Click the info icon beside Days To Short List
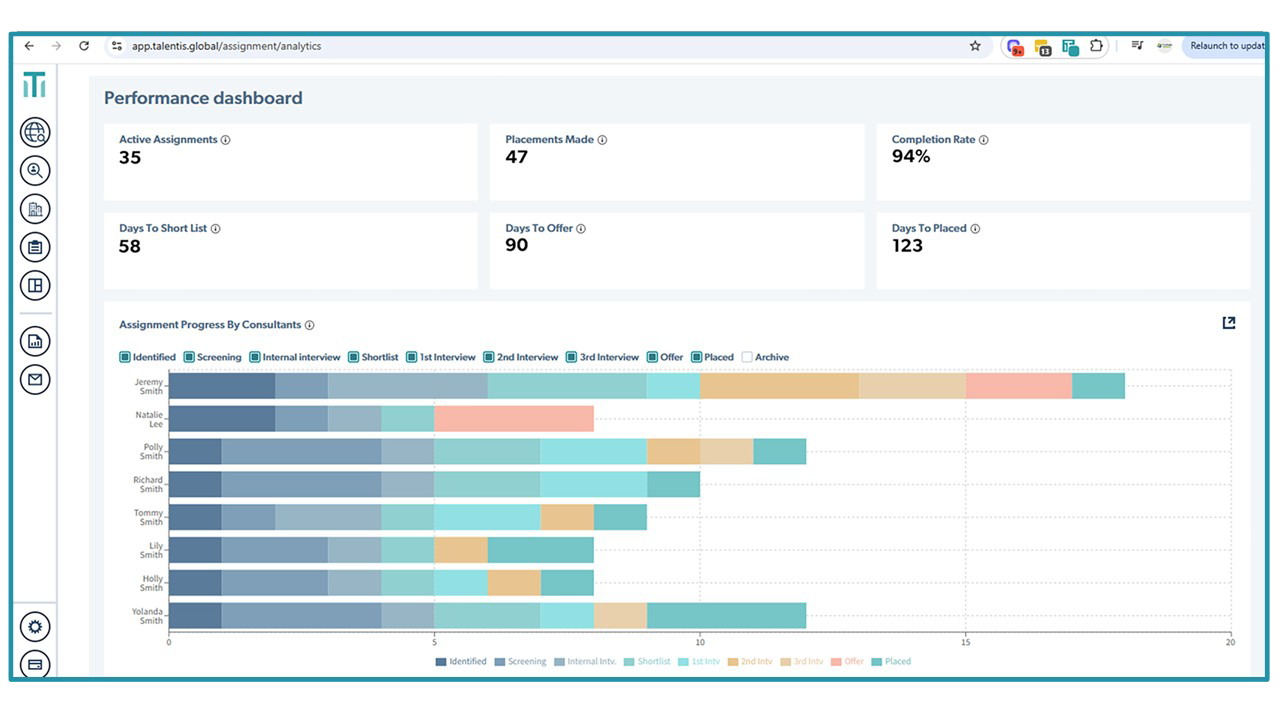Screen dimensions: 1280x720 tap(215, 229)
